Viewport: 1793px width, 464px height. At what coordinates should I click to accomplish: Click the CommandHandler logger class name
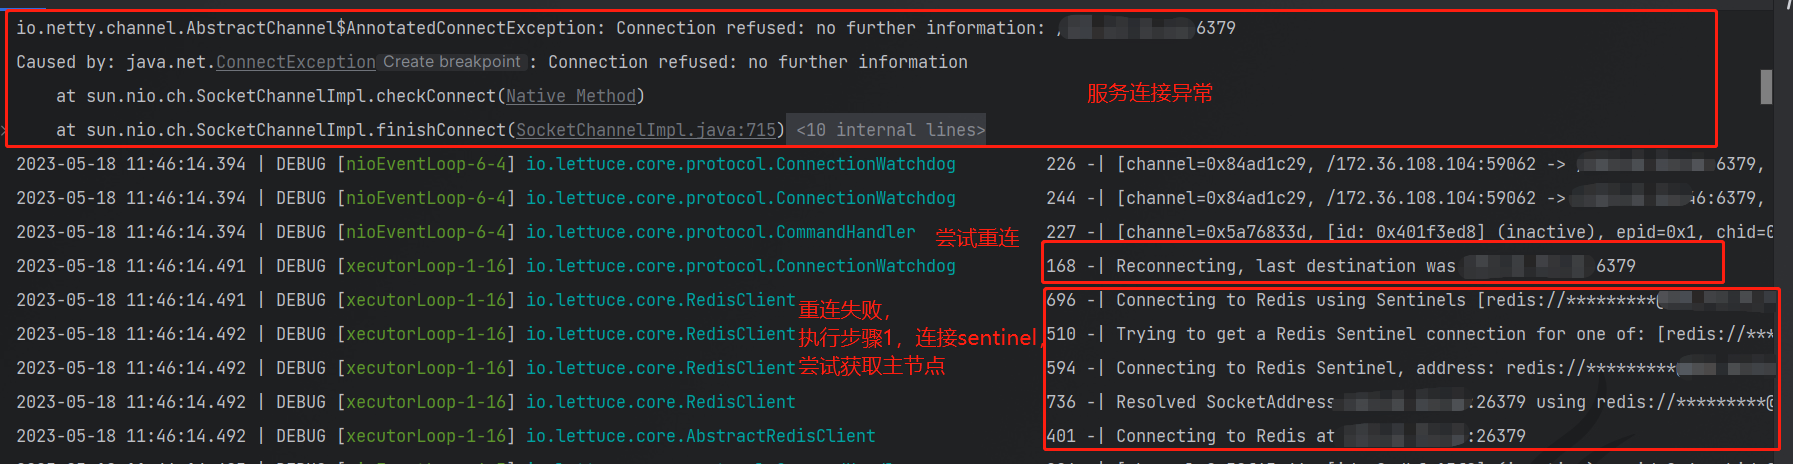click(x=721, y=232)
